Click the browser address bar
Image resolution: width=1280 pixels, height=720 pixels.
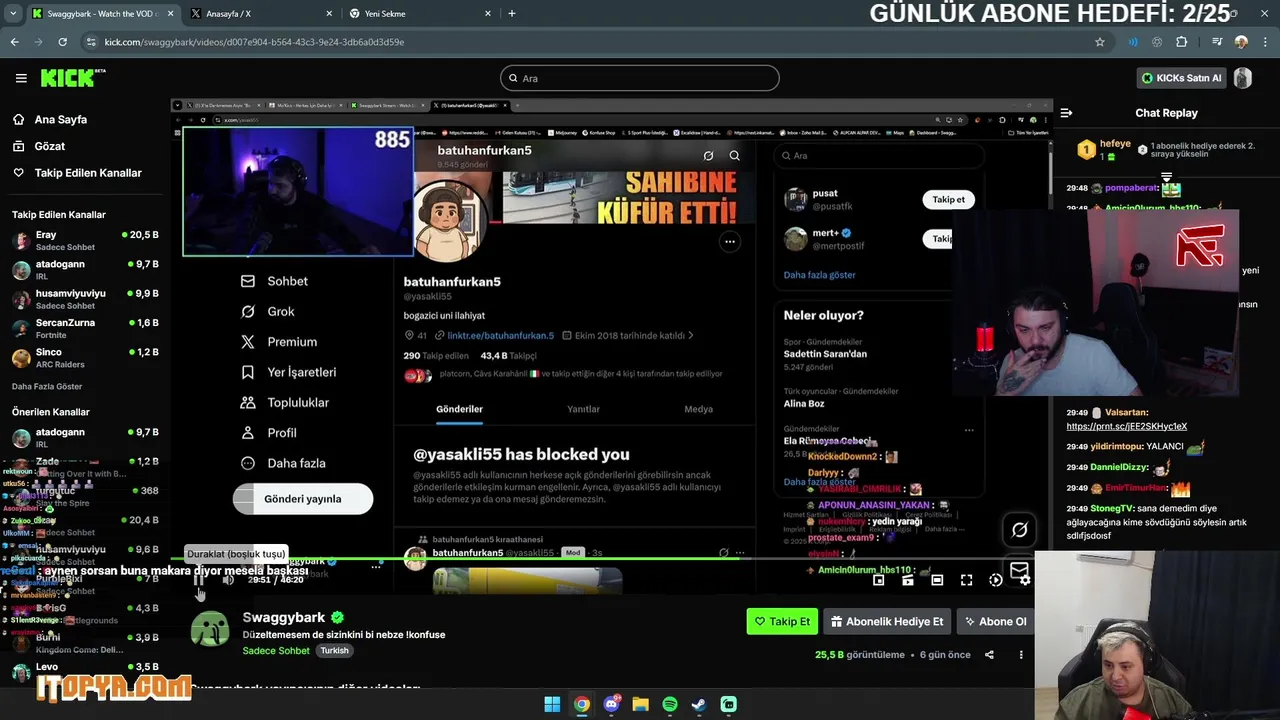[590, 42]
